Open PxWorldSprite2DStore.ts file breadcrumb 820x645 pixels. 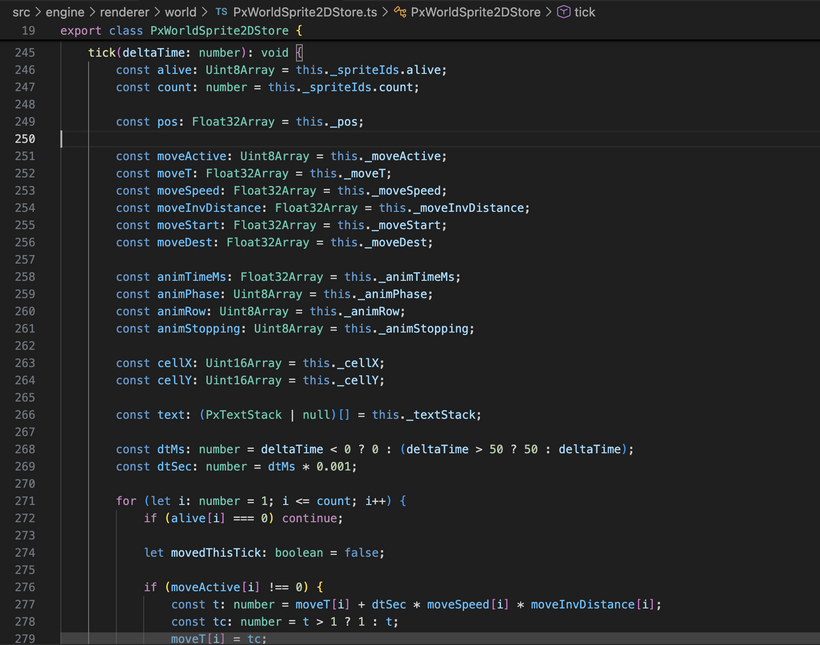[x=303, y=12]
